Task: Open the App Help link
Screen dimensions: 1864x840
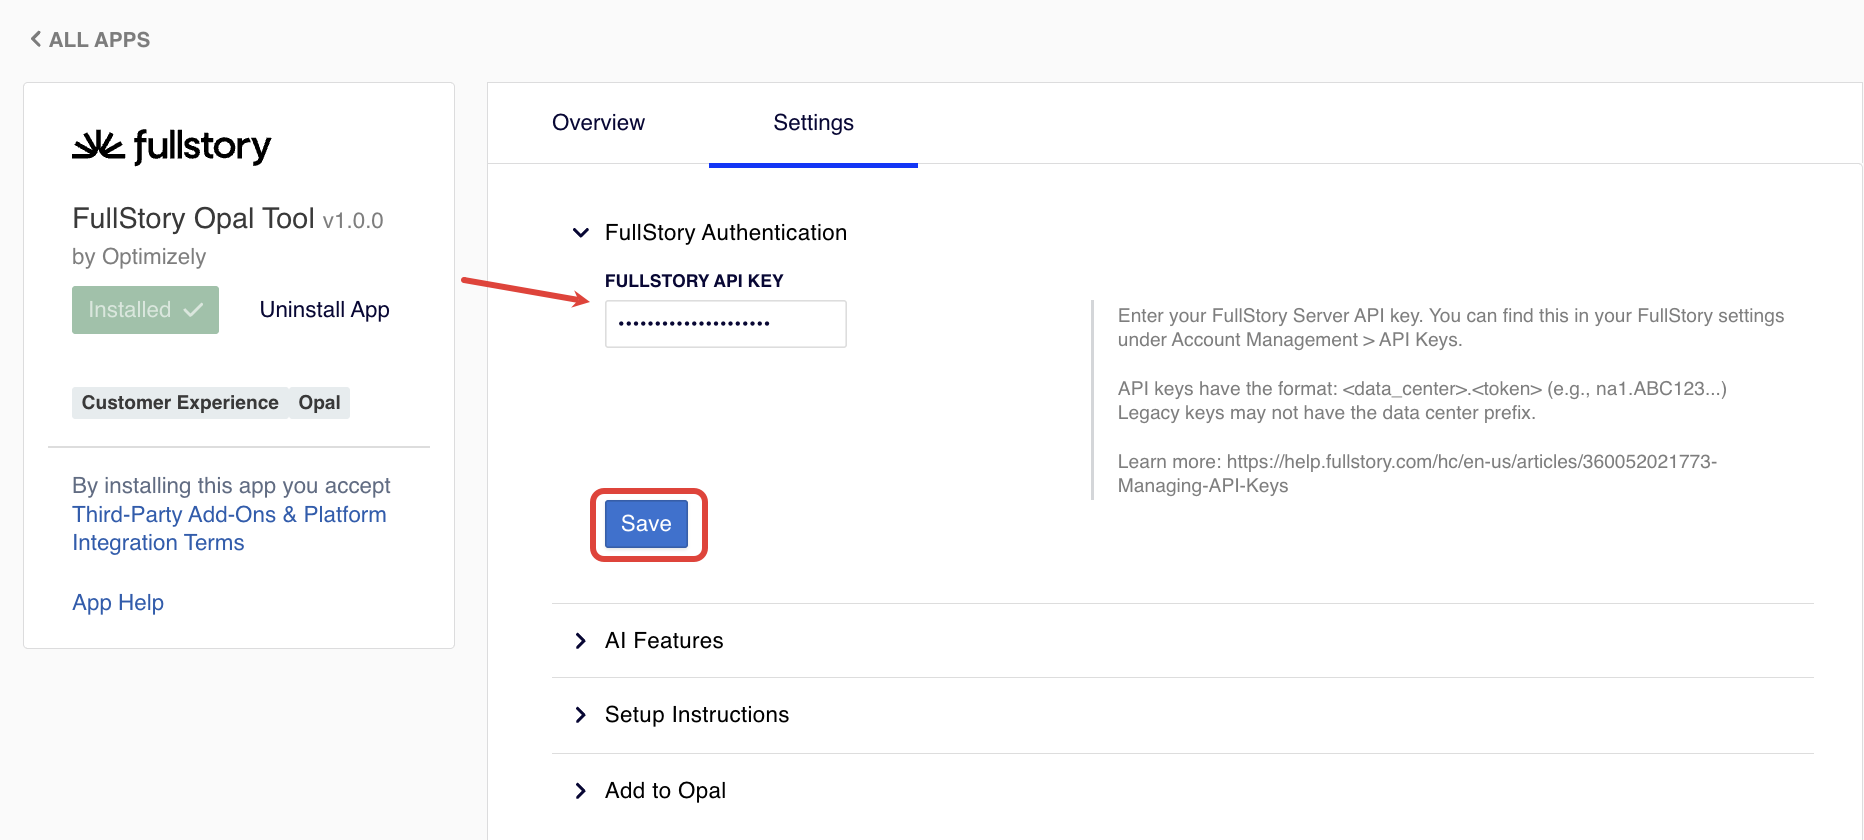Action: pos(118,603)
